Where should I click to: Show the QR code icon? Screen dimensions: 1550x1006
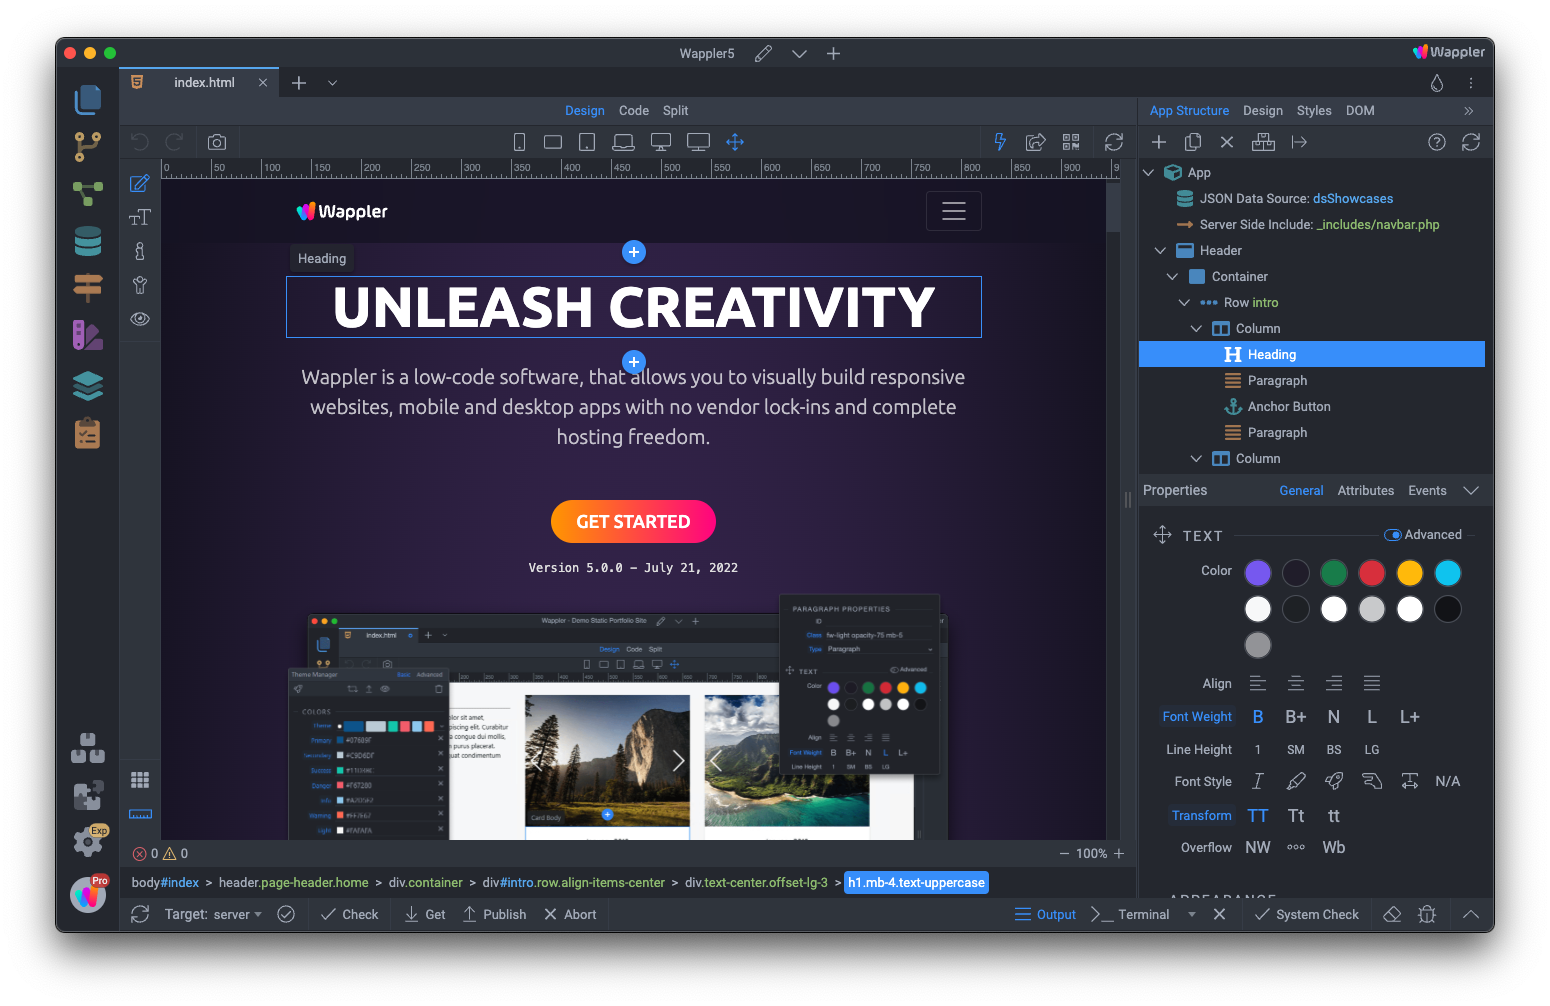coord(1071,142)
